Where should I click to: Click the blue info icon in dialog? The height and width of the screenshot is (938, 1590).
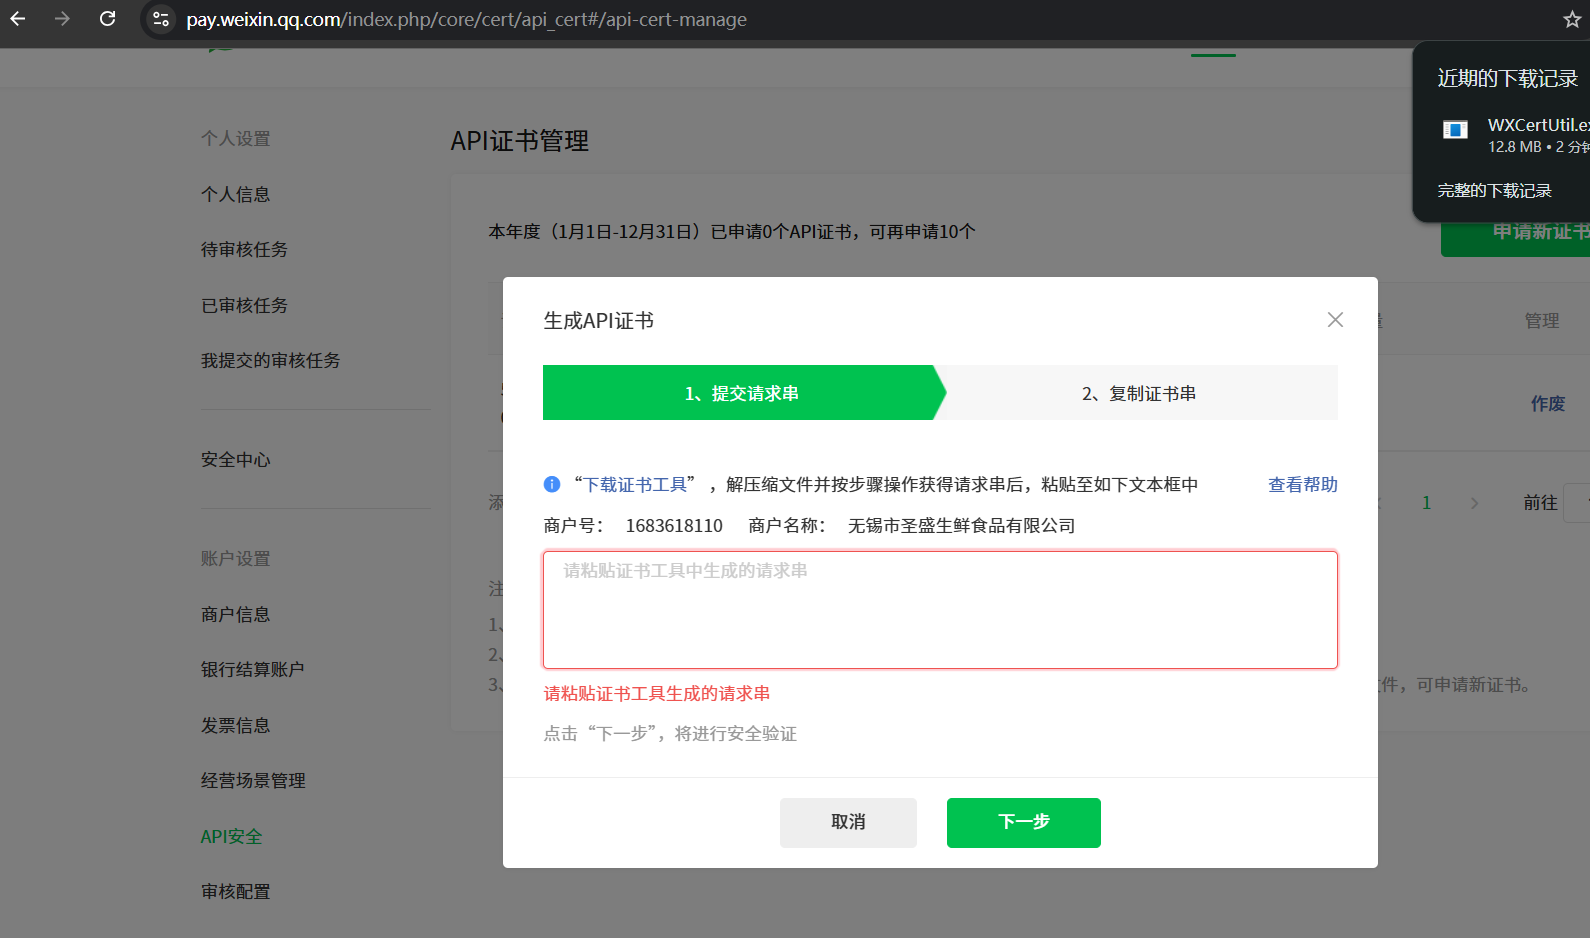point(552,484)
